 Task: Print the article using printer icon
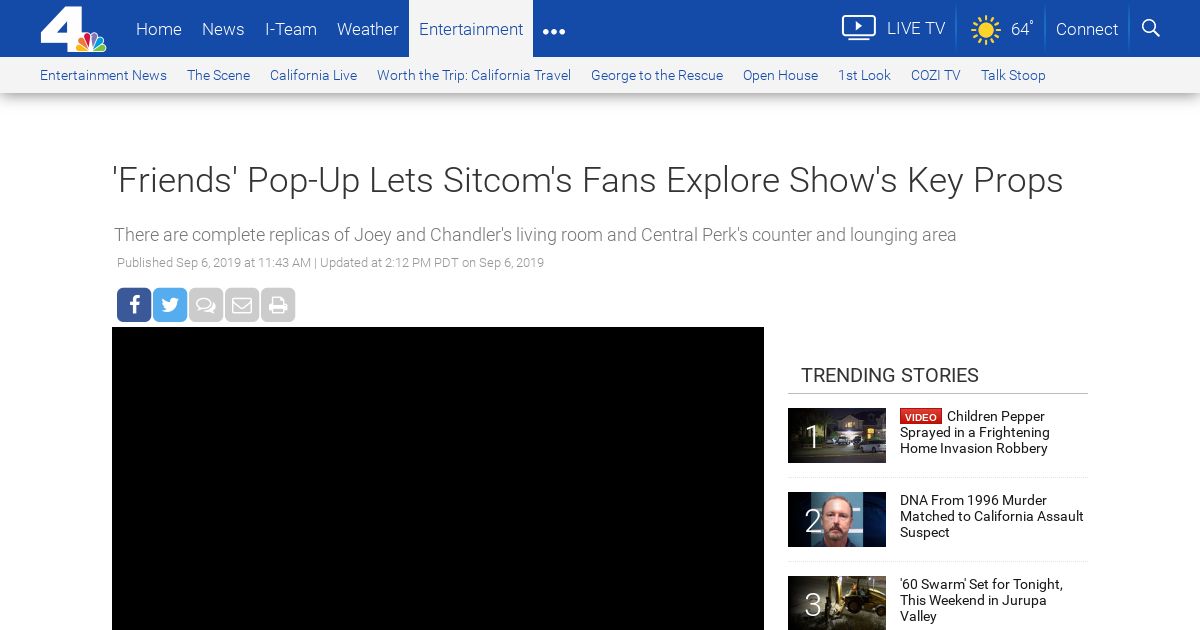tap(278, 305)
